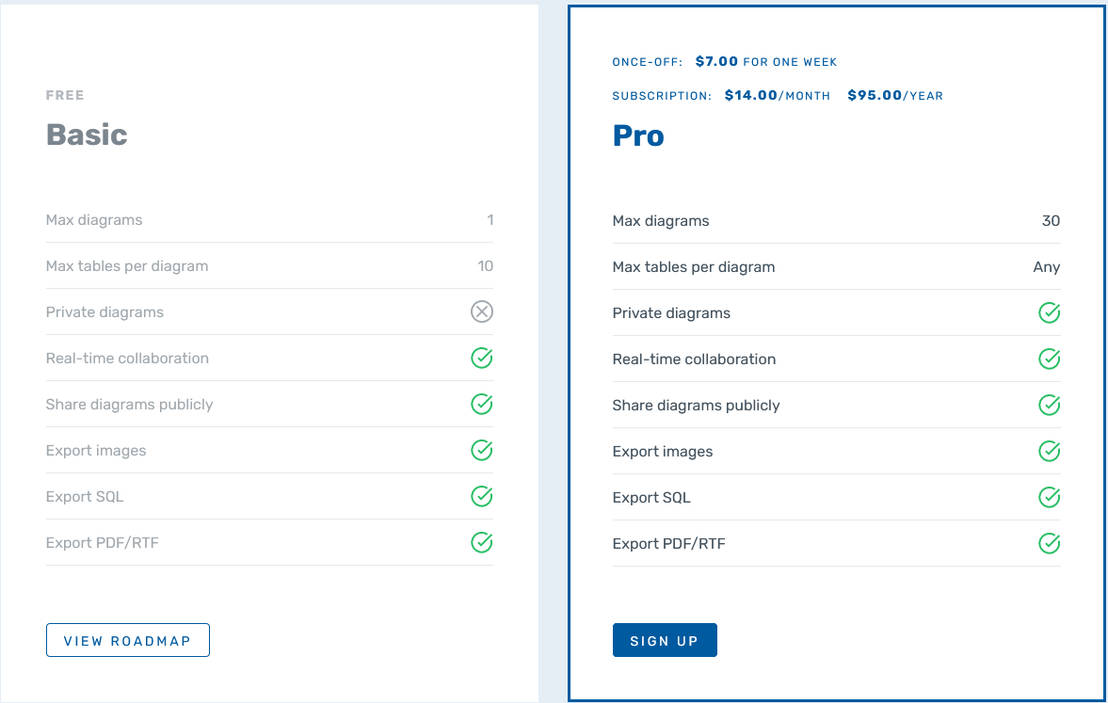Click Basic Share diagrams publicly checkmark

click(482, 404)
